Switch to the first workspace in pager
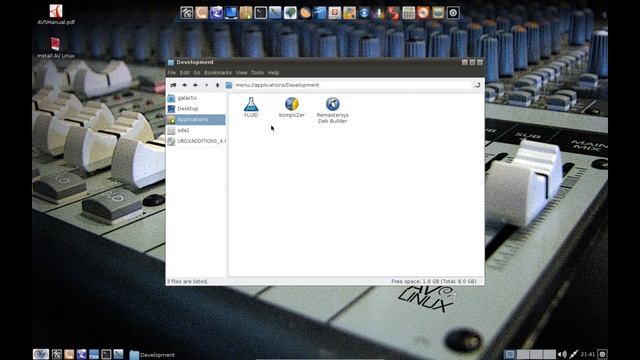 [x=509, y=354]
